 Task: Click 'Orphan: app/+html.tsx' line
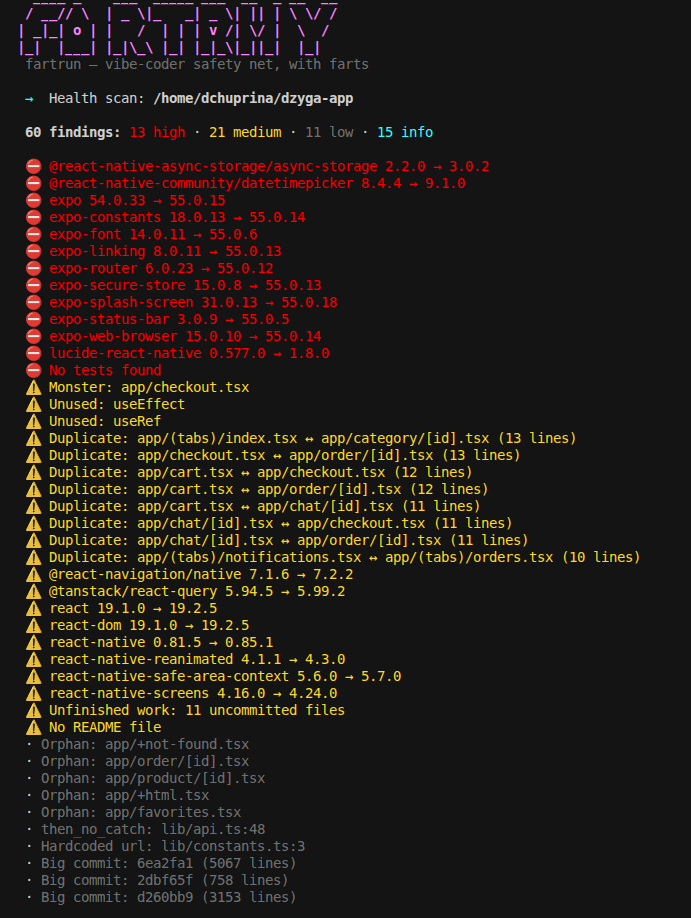[125, 795]
